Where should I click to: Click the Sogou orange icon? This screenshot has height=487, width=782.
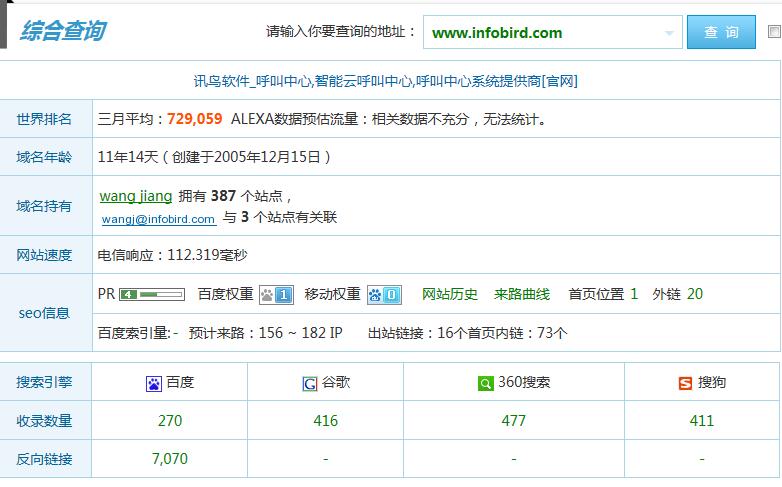point(685,383)
